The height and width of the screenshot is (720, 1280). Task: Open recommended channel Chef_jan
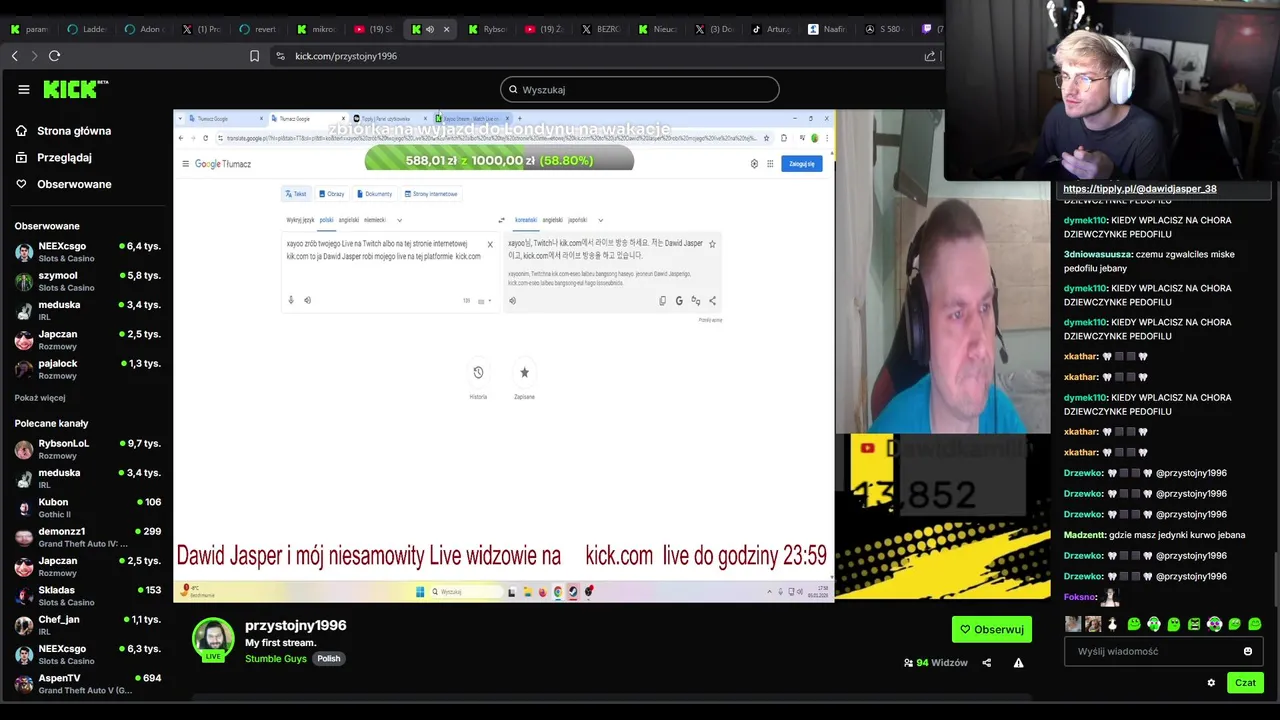(x=88, y=625)
